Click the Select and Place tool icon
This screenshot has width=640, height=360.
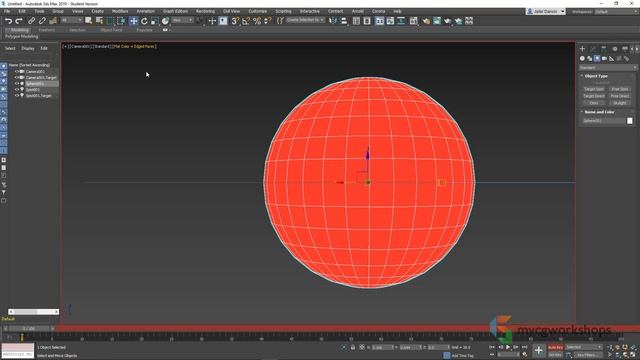[165, 21]
